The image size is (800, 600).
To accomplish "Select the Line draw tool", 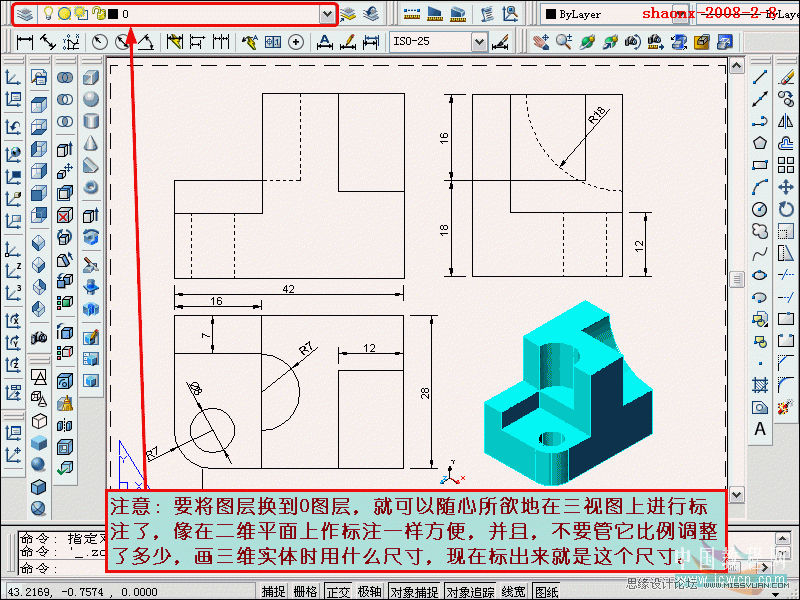I will [x=760, y=77].
